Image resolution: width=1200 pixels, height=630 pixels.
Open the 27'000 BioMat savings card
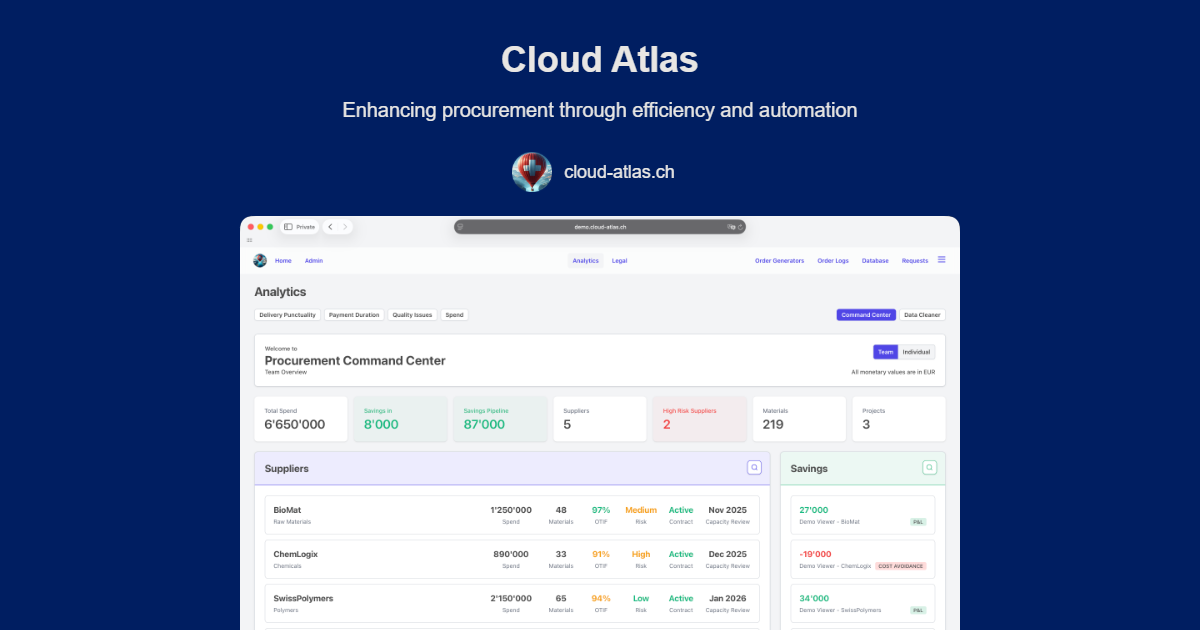(x=863, y=515)
